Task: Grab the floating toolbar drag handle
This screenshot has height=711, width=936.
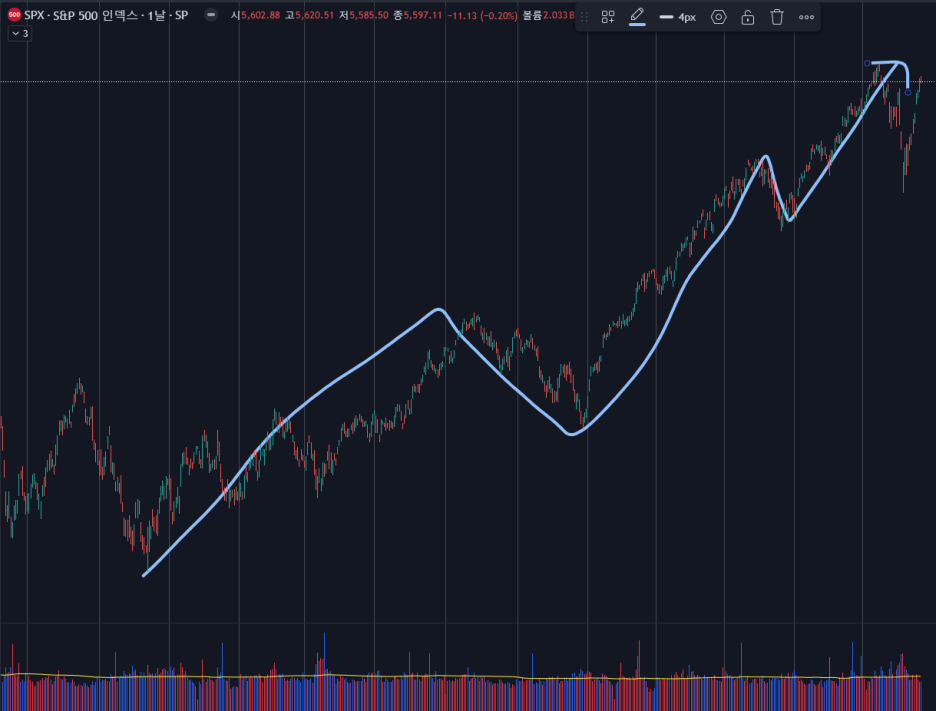Action: pos(584,17)
